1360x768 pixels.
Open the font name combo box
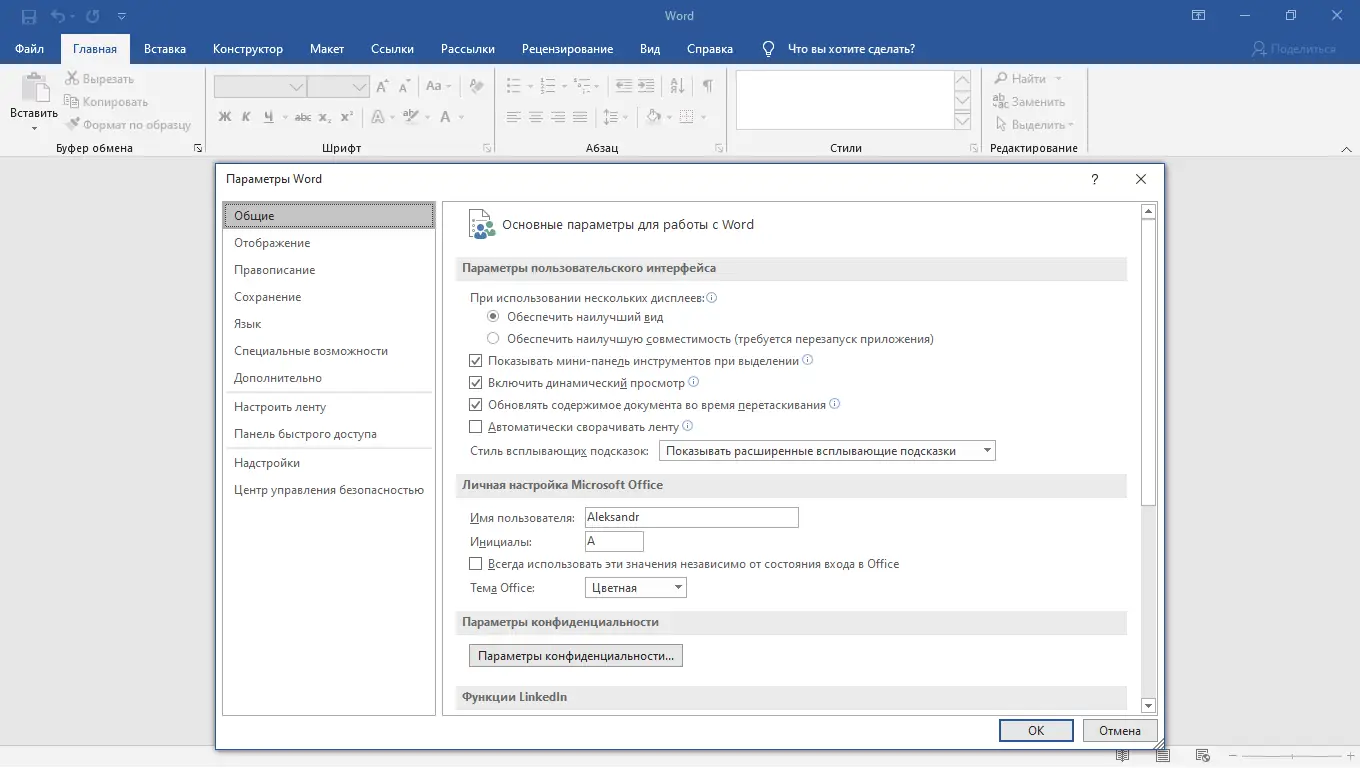click(x=260, y=87)
